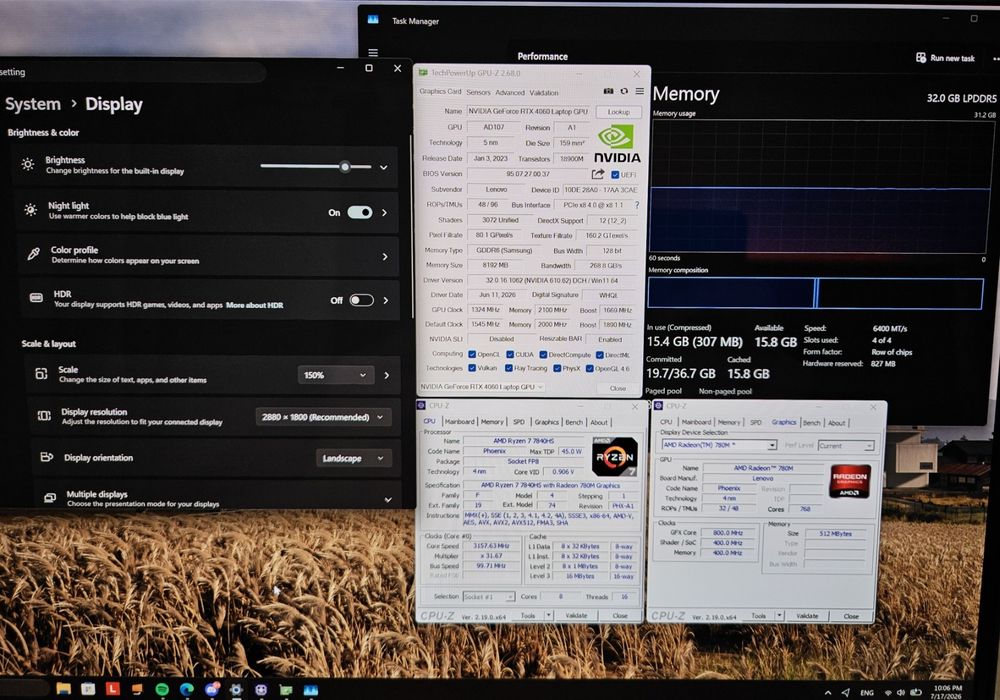Image resolution: width=1000 pixels, height=700 pixels.
Task: Toggle the OpenCL checkbox
Action: [x=472, y=354]
